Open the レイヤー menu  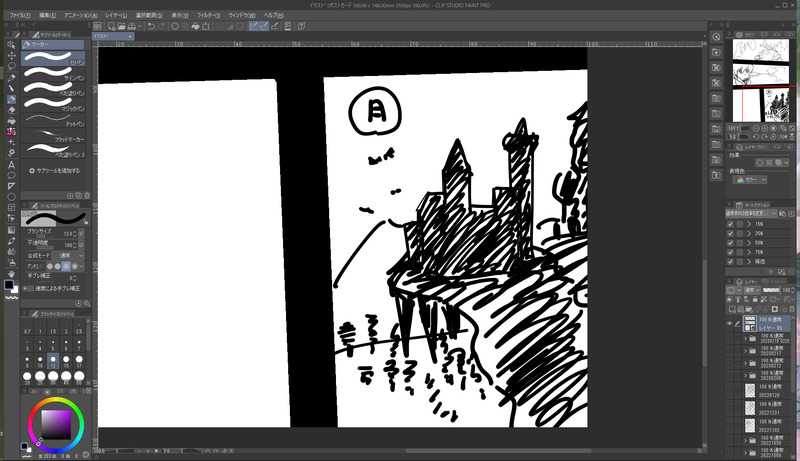point(116,15)
